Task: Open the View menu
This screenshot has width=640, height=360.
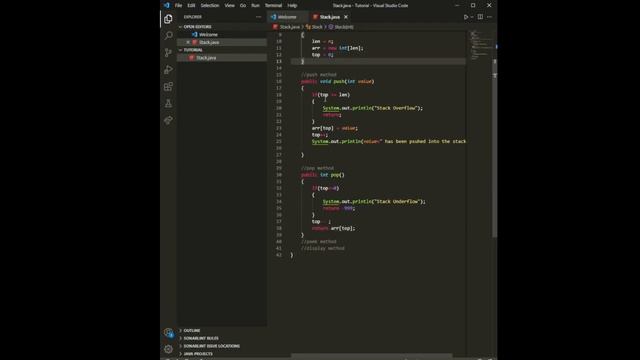Action: 229,5
